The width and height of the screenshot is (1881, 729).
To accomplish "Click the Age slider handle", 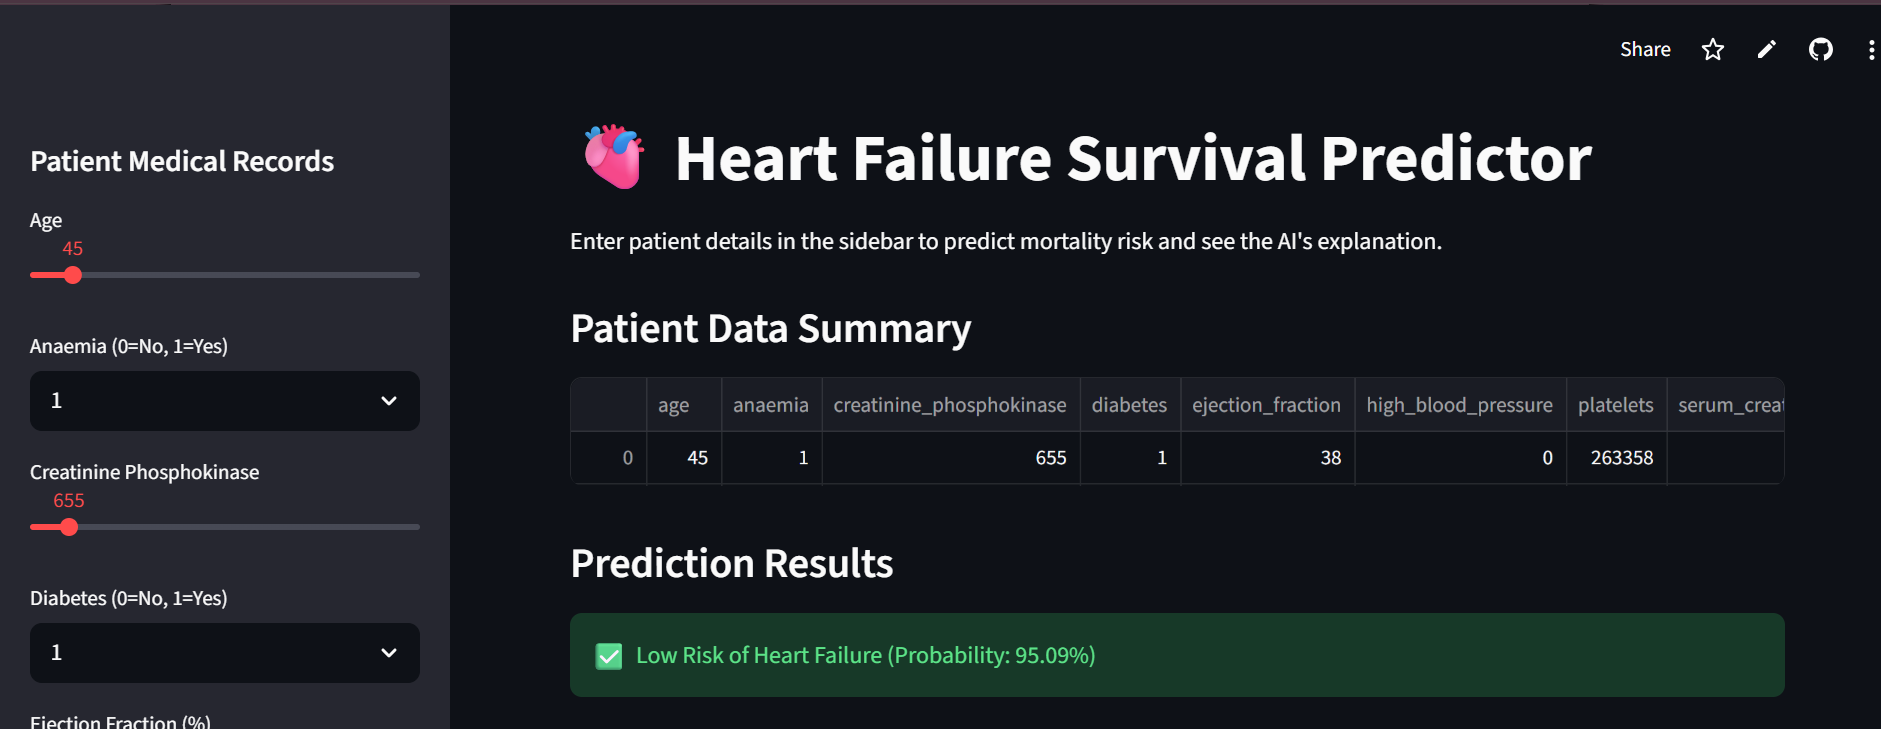I will click(x=73, y=275).
